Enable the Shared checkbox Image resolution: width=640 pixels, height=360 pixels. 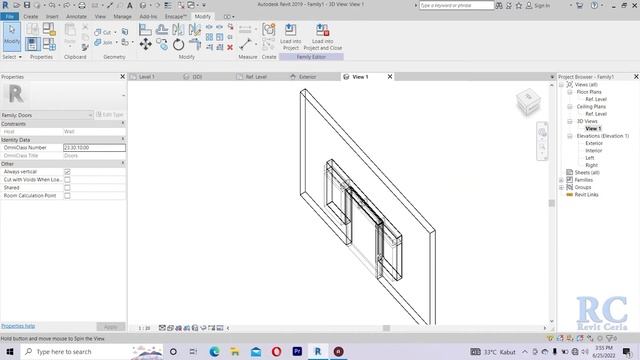point(67,188)
